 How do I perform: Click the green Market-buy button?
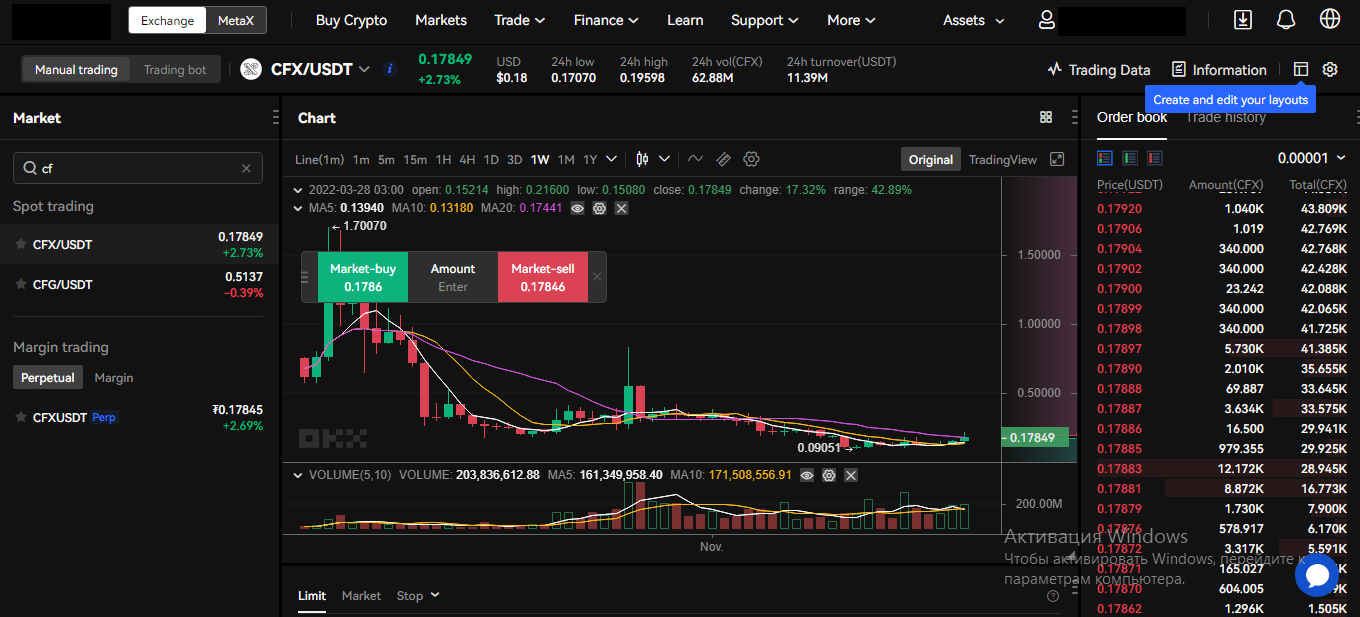coord(363,277)
